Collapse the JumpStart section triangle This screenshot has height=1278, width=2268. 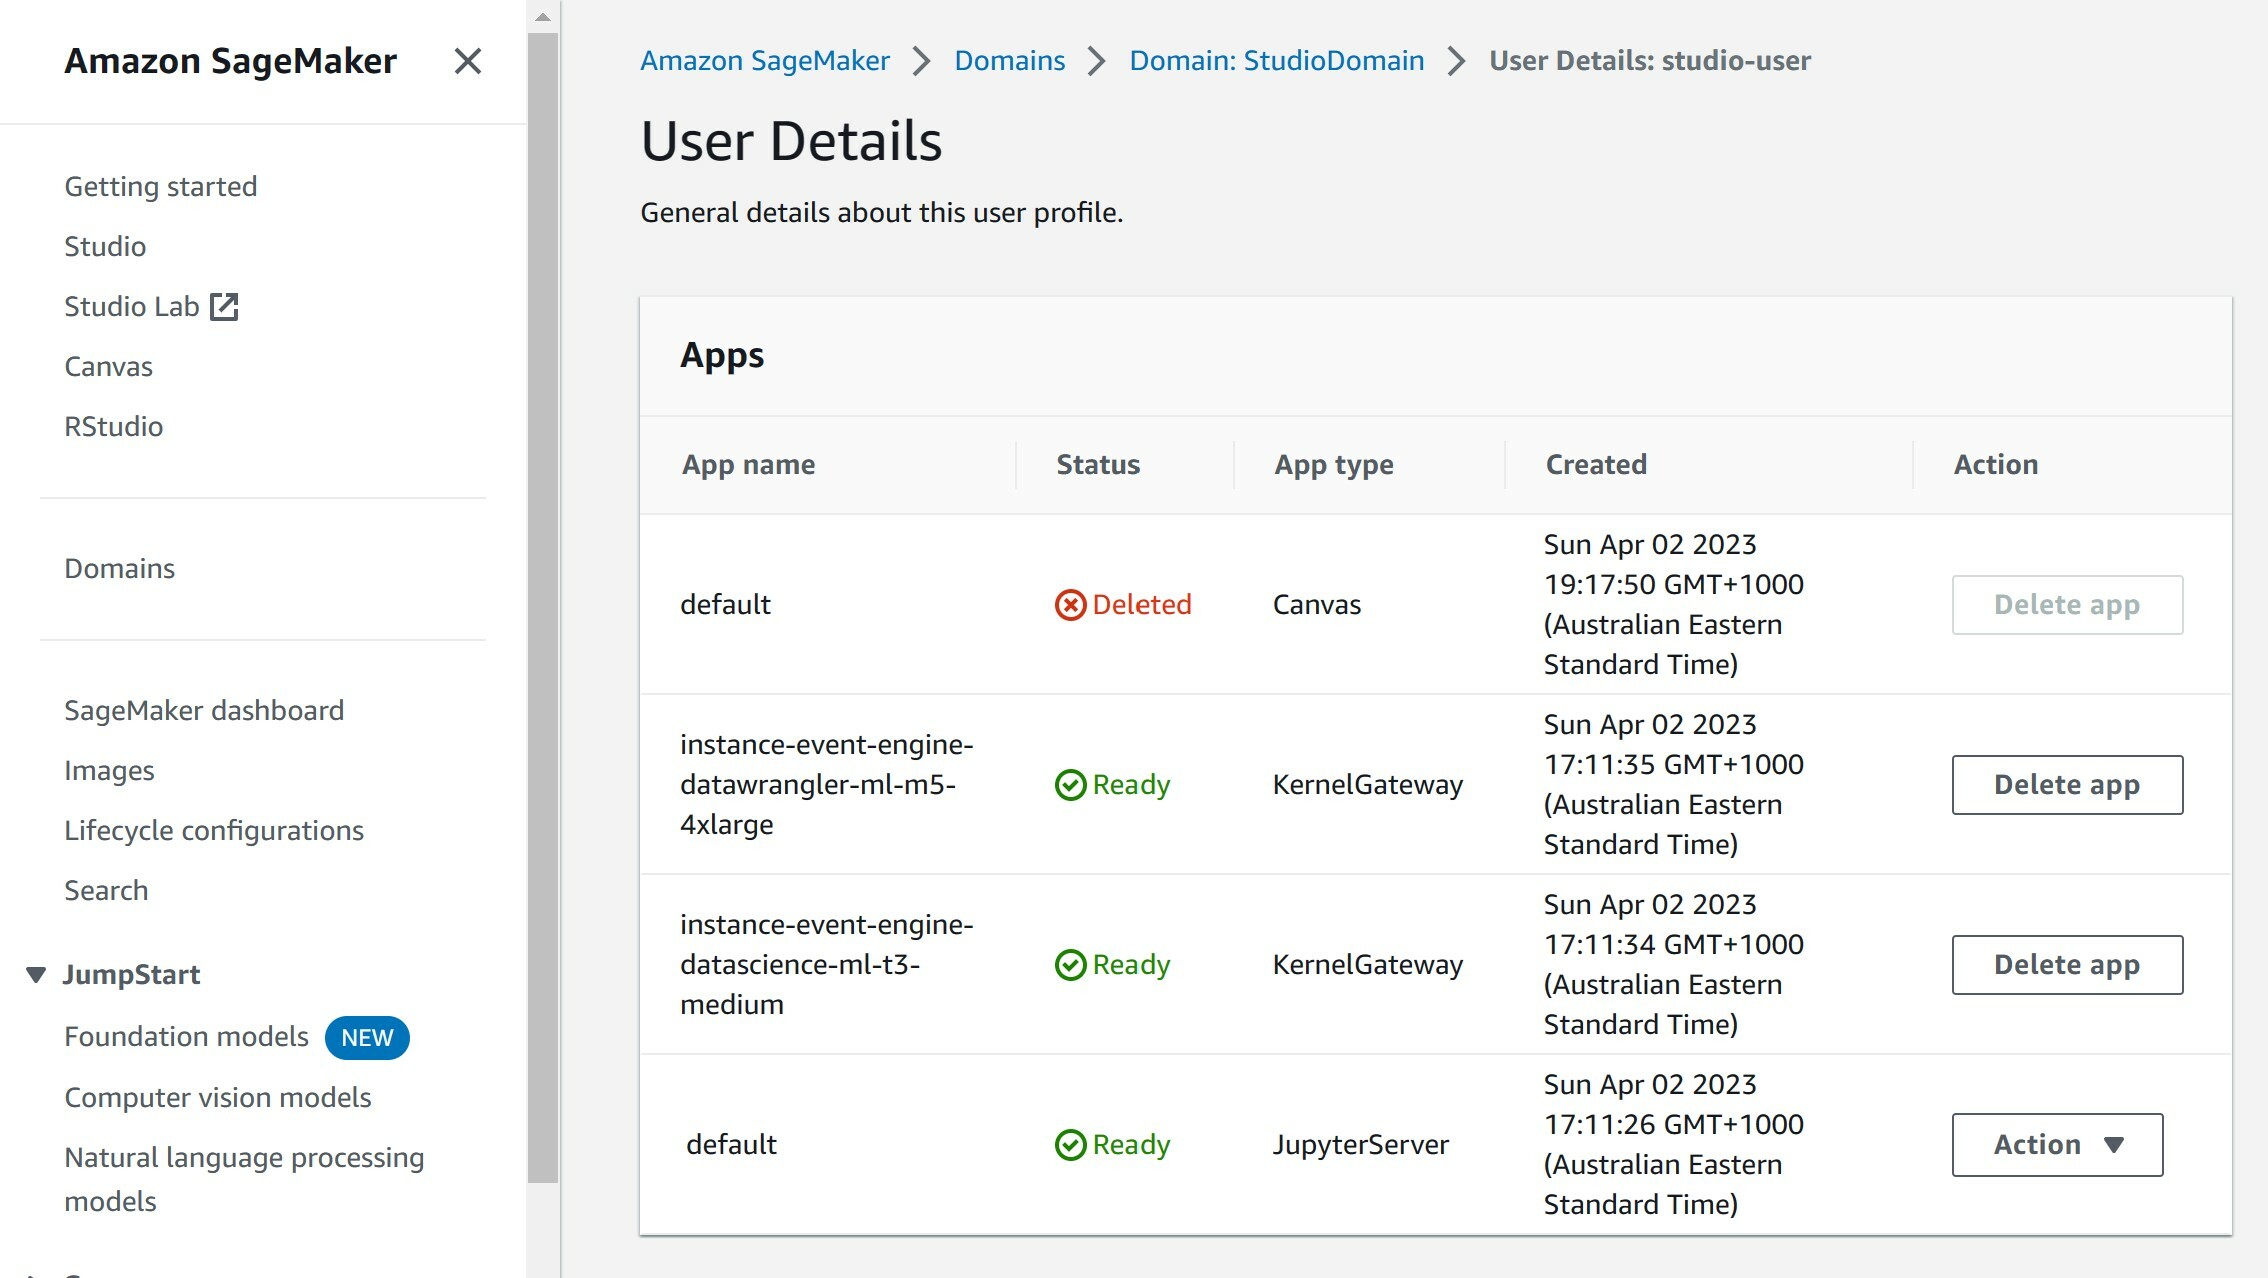[x=36, y=975]
